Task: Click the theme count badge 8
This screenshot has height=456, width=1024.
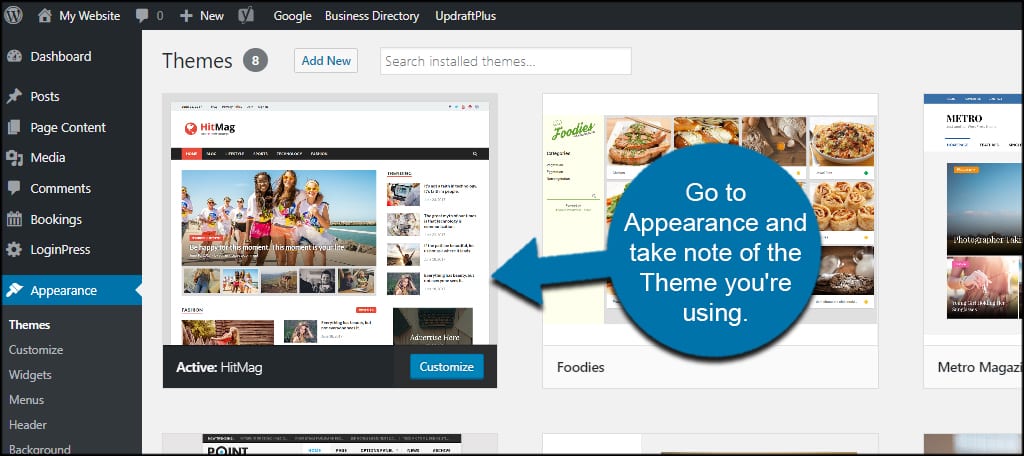Action: (255, 61)
